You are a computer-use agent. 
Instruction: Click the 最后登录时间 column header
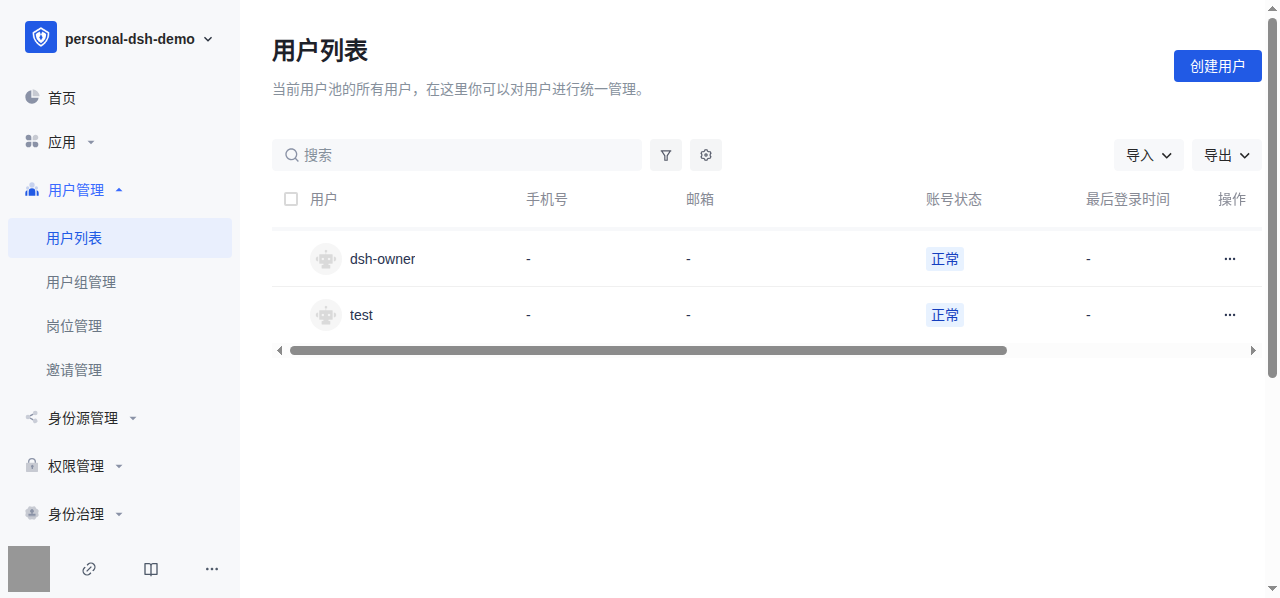click(1128, 199)
